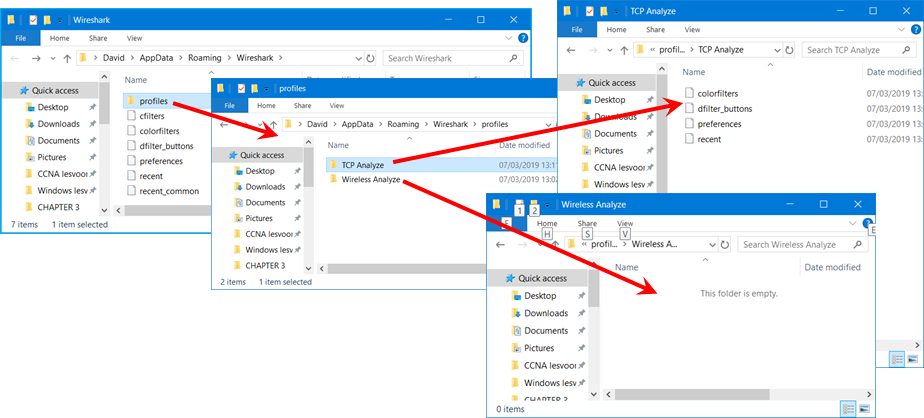Open the Share tab in Wireshark window
Image resolution: width=924 pixels, height=418 pixels.
pyautogui.click(x=98, y=38)
